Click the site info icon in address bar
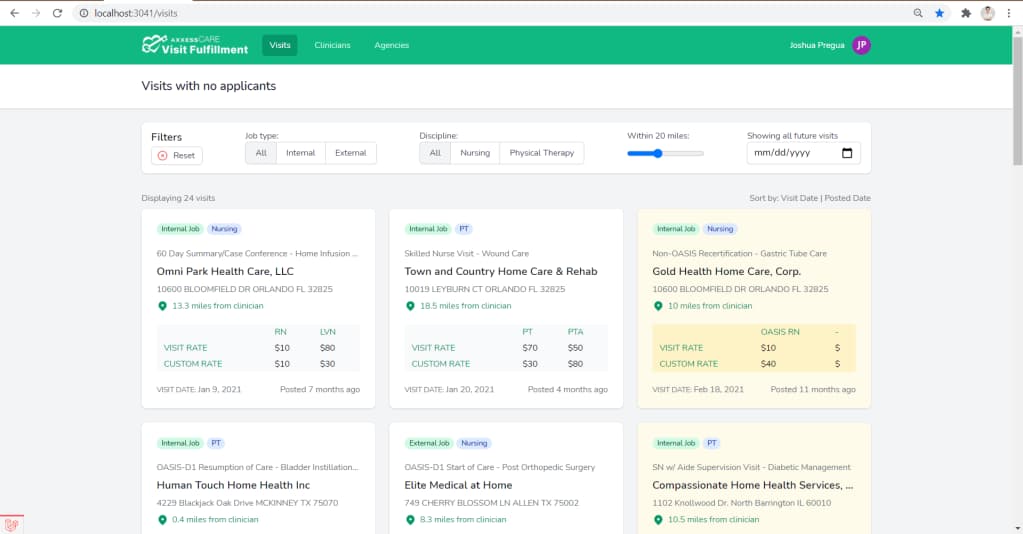The image size is (1023, 534). (x=84, y=13)
